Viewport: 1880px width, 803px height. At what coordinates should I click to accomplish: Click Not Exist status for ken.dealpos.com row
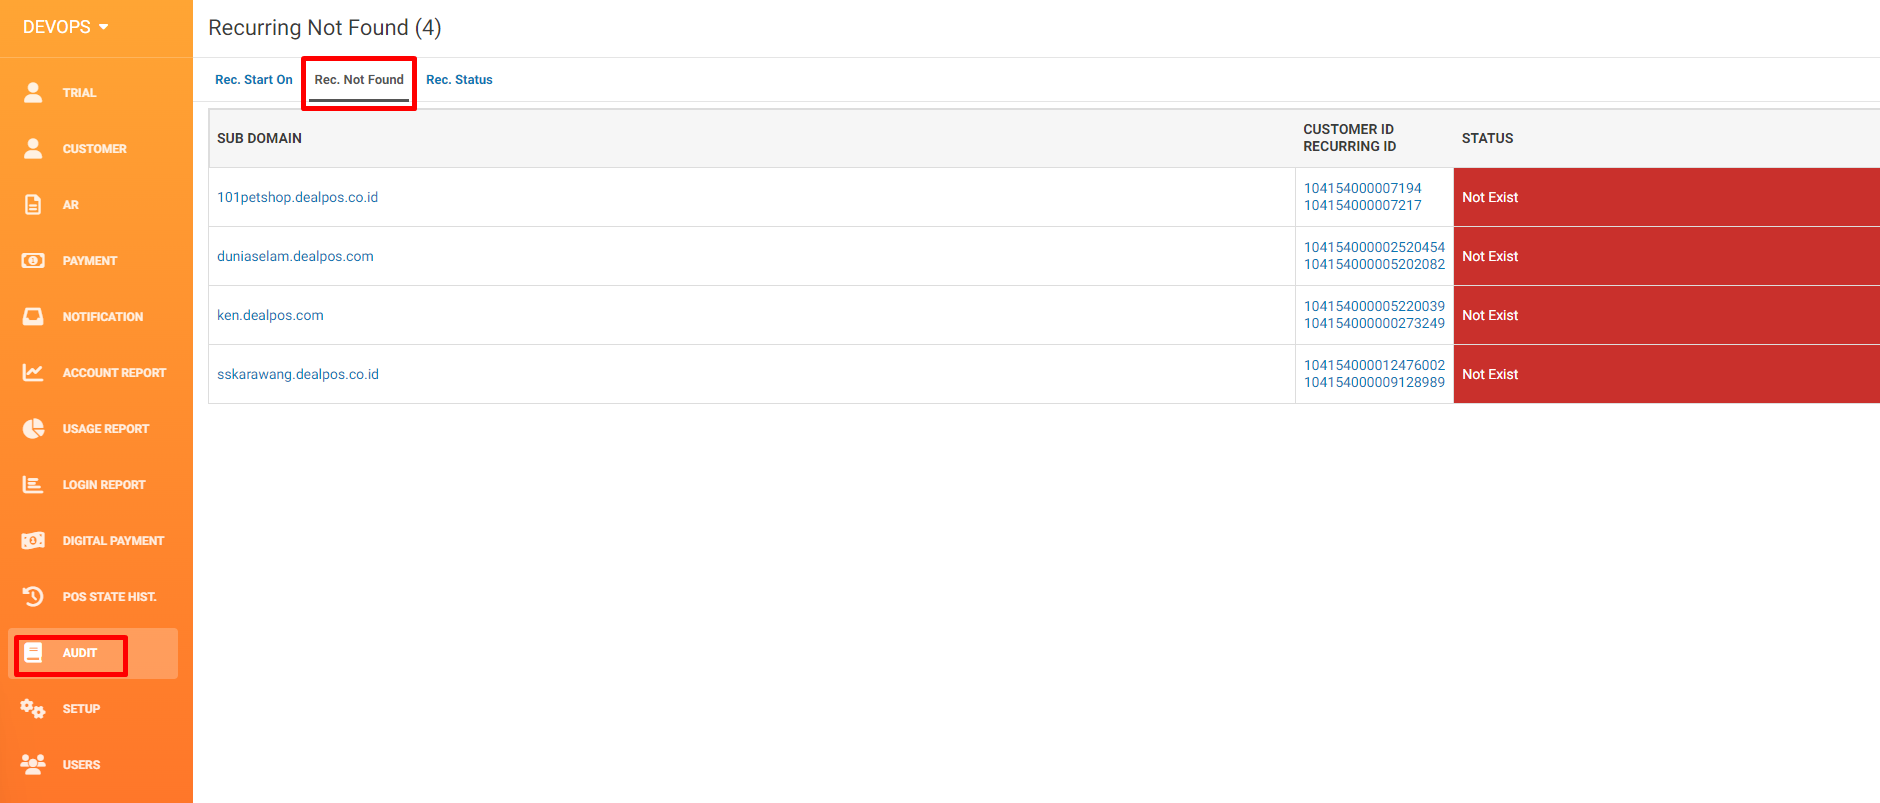click(1490, 315)
